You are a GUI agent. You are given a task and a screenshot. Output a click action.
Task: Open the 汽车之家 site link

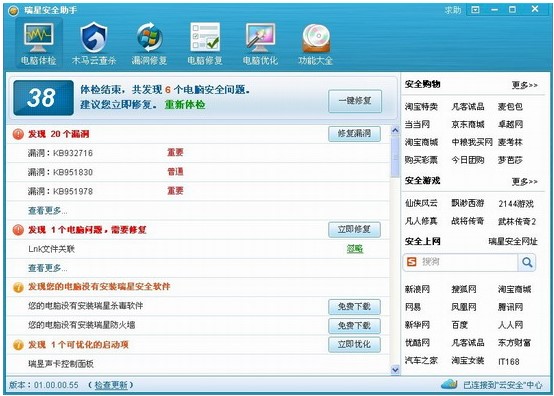[421, 361]
